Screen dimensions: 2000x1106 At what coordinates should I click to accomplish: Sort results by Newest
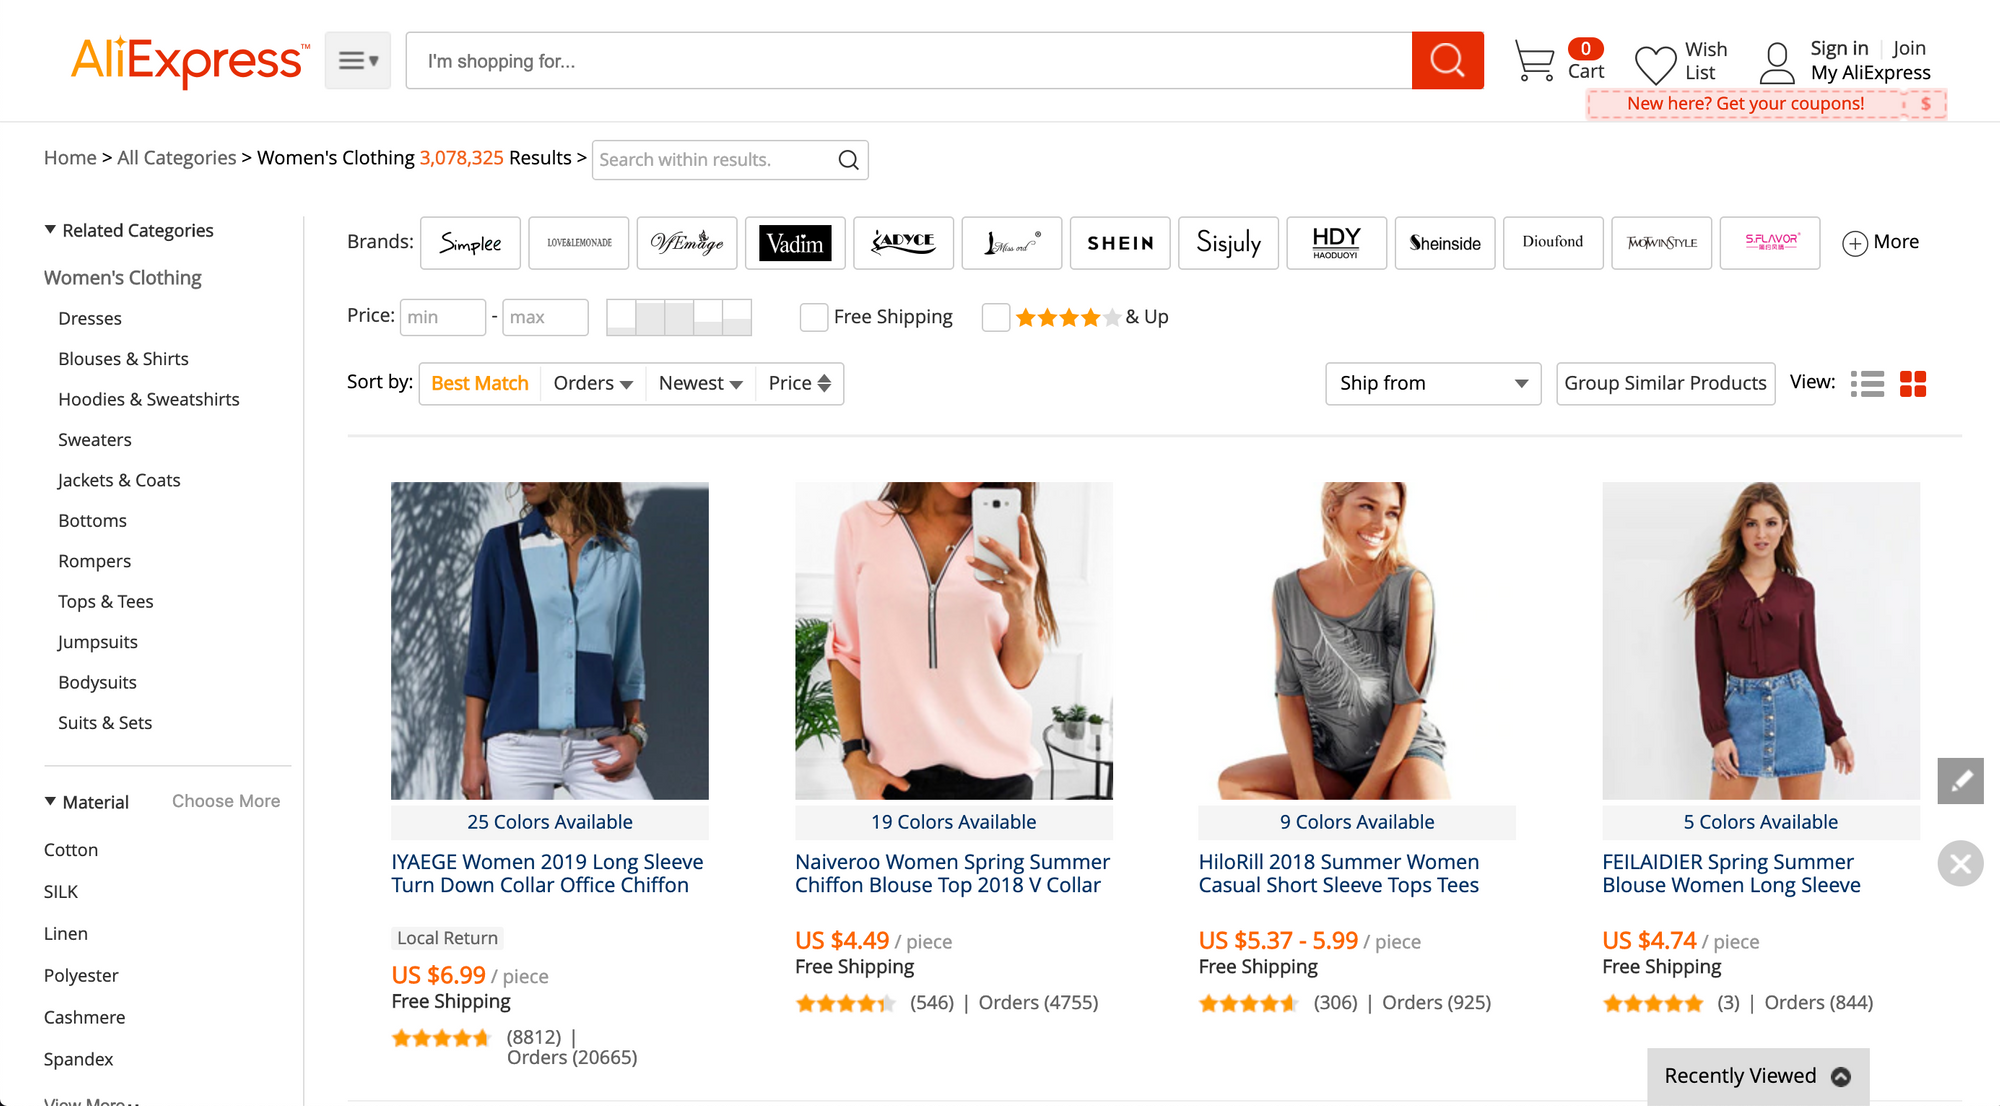click(699, 384)
